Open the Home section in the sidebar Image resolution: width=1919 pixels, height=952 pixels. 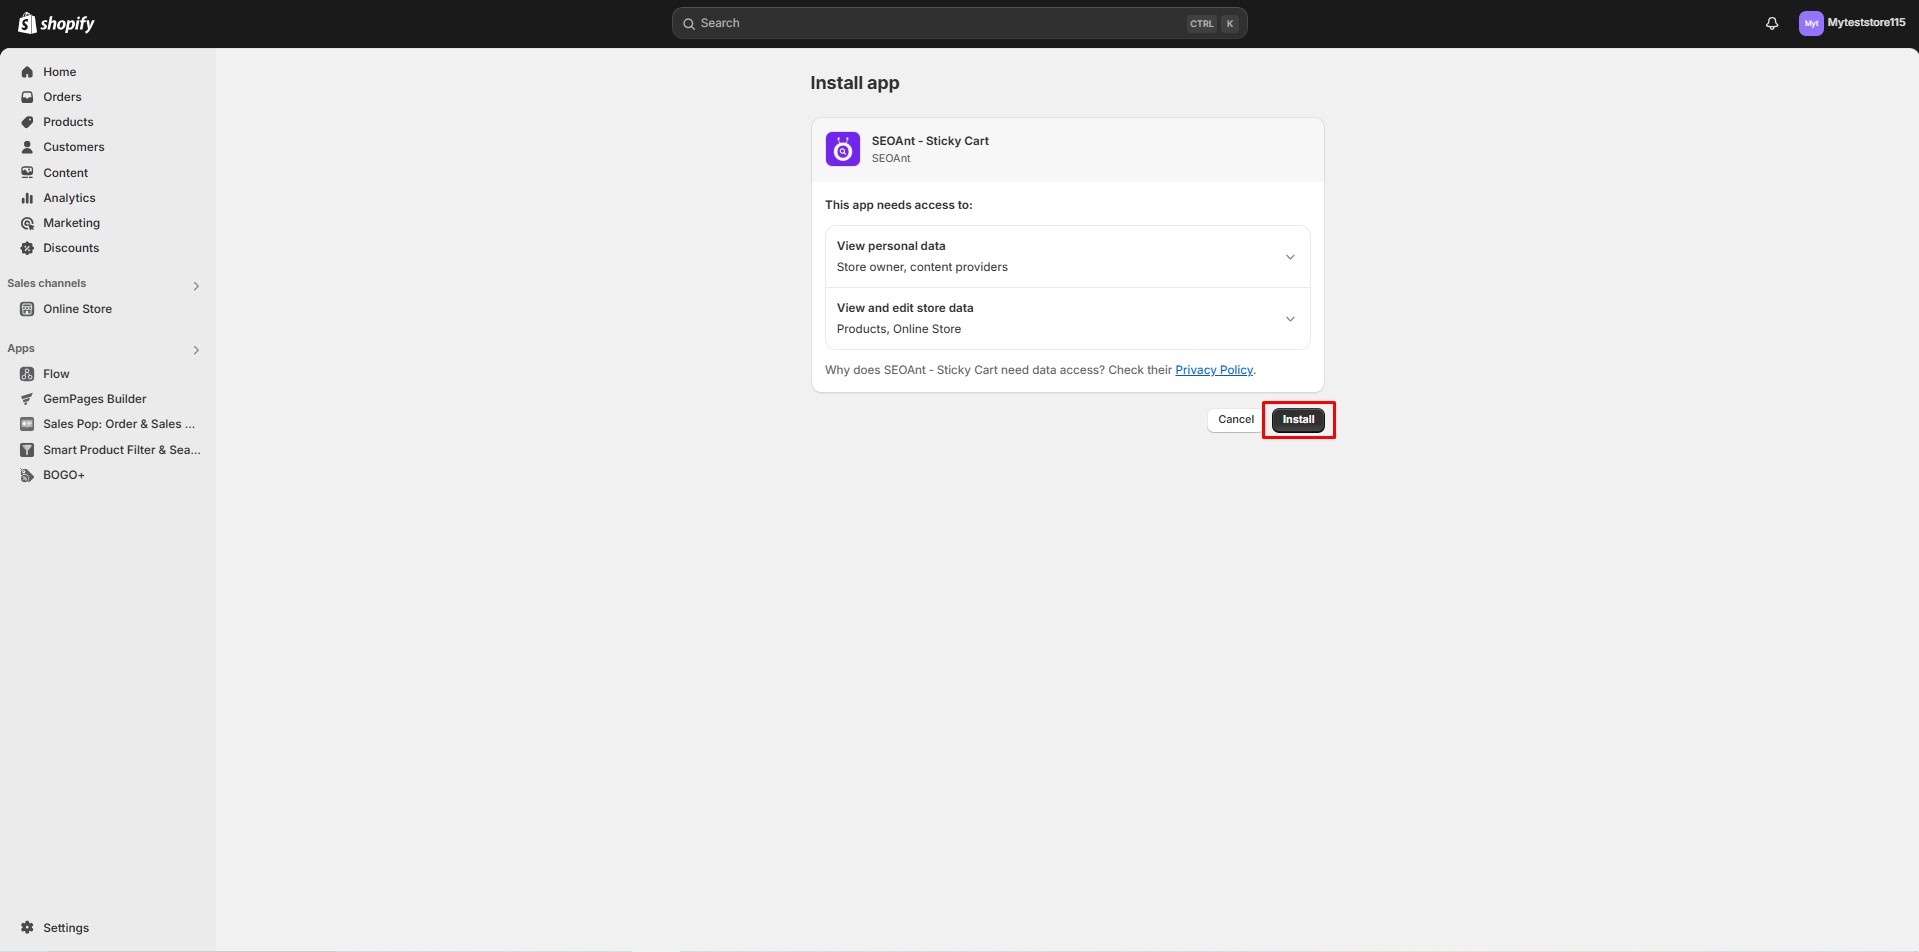tap(59, 71)
